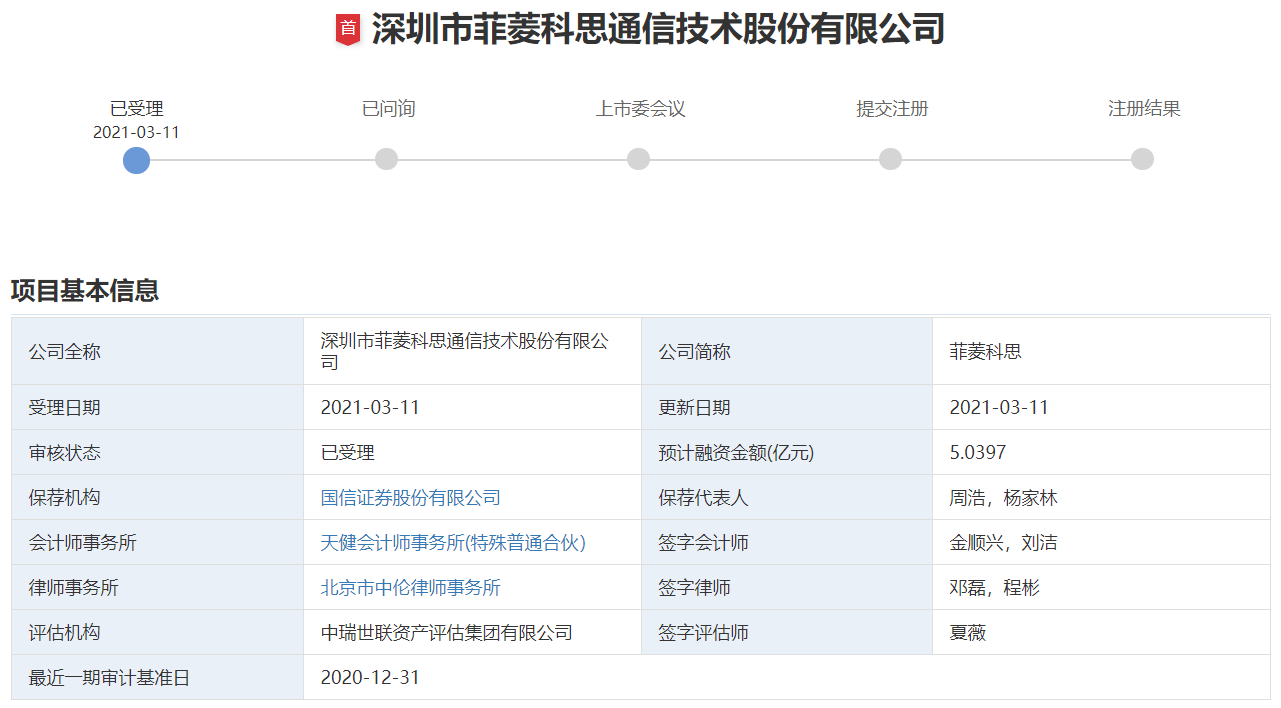Click the 提交注册 stage heading
1281x708 pixels.
(x=891, y=109)
